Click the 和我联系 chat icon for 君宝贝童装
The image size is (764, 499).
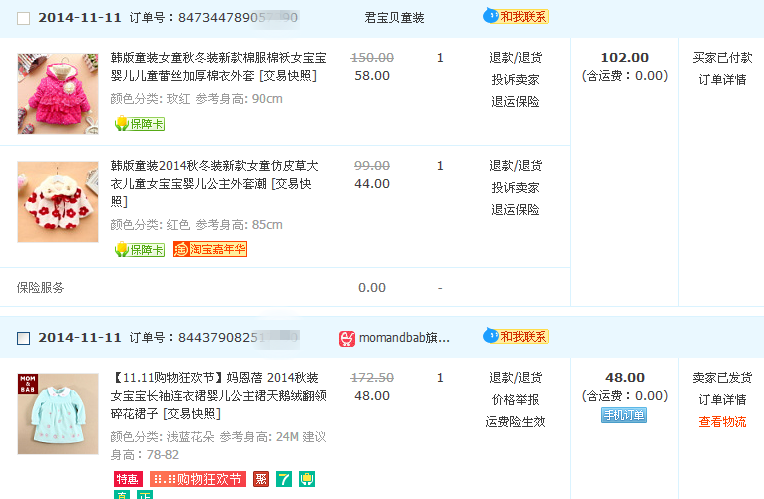515,17
